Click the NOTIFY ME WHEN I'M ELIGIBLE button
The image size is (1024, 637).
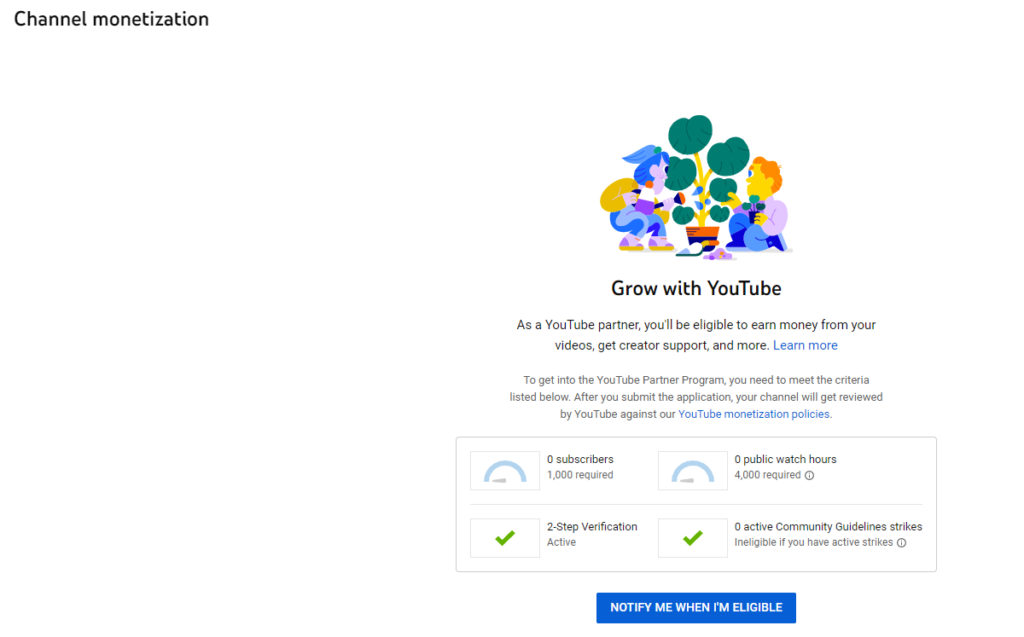696,608
